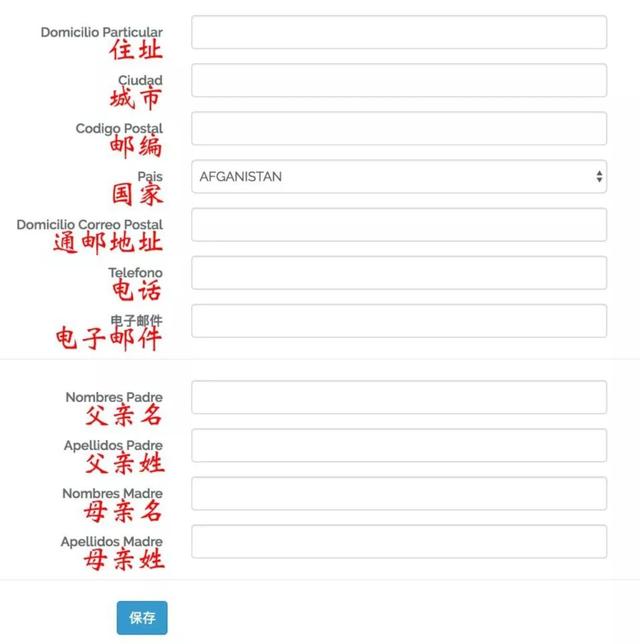Screen dimensions: 640x644
Task: Open the Pais country dropdown
Action: (x=399, y=176)
